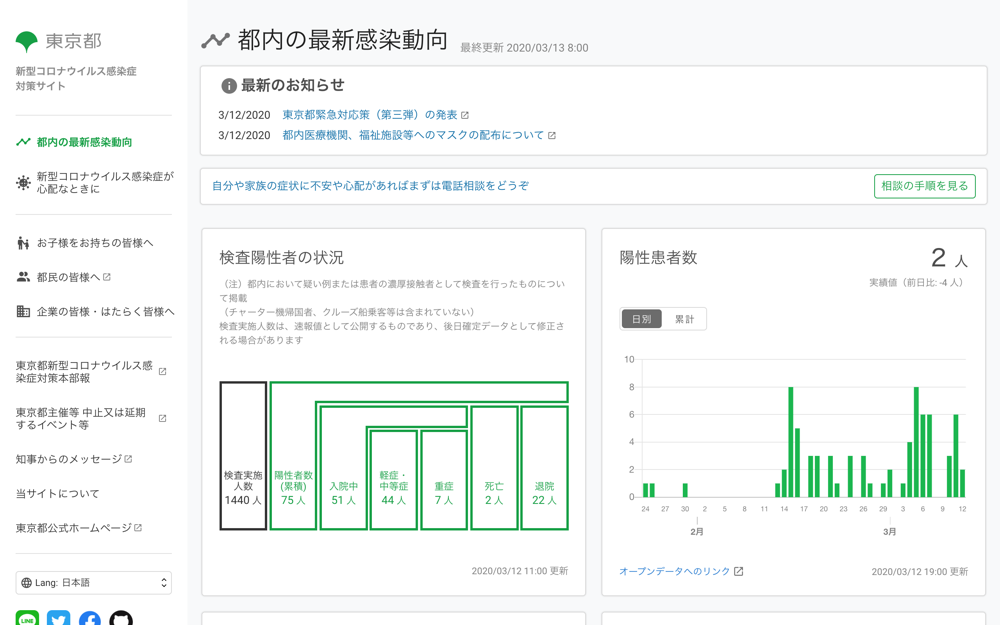Click the Tokyo ginkgo leaf logo

point(23,40)
